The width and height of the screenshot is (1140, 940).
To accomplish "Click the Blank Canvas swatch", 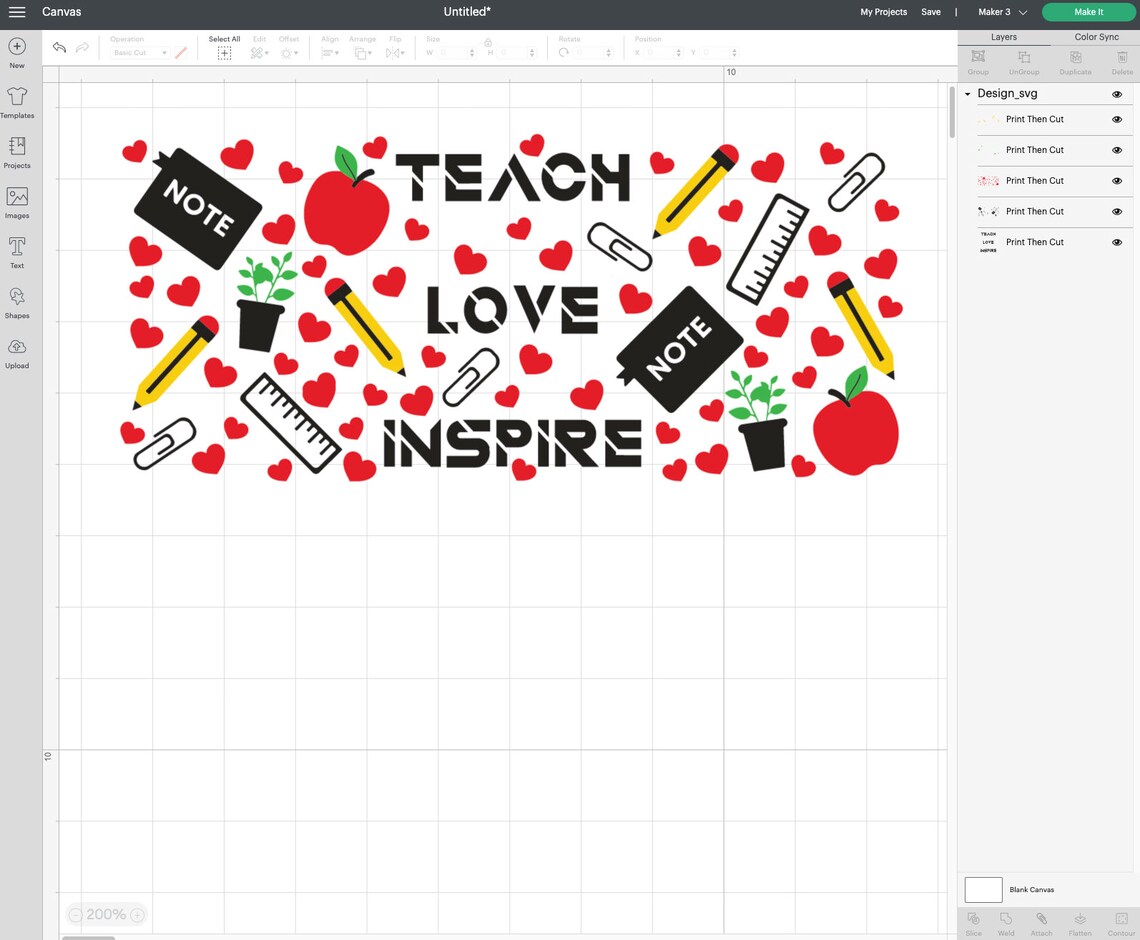I will click(x=983, y=890).
